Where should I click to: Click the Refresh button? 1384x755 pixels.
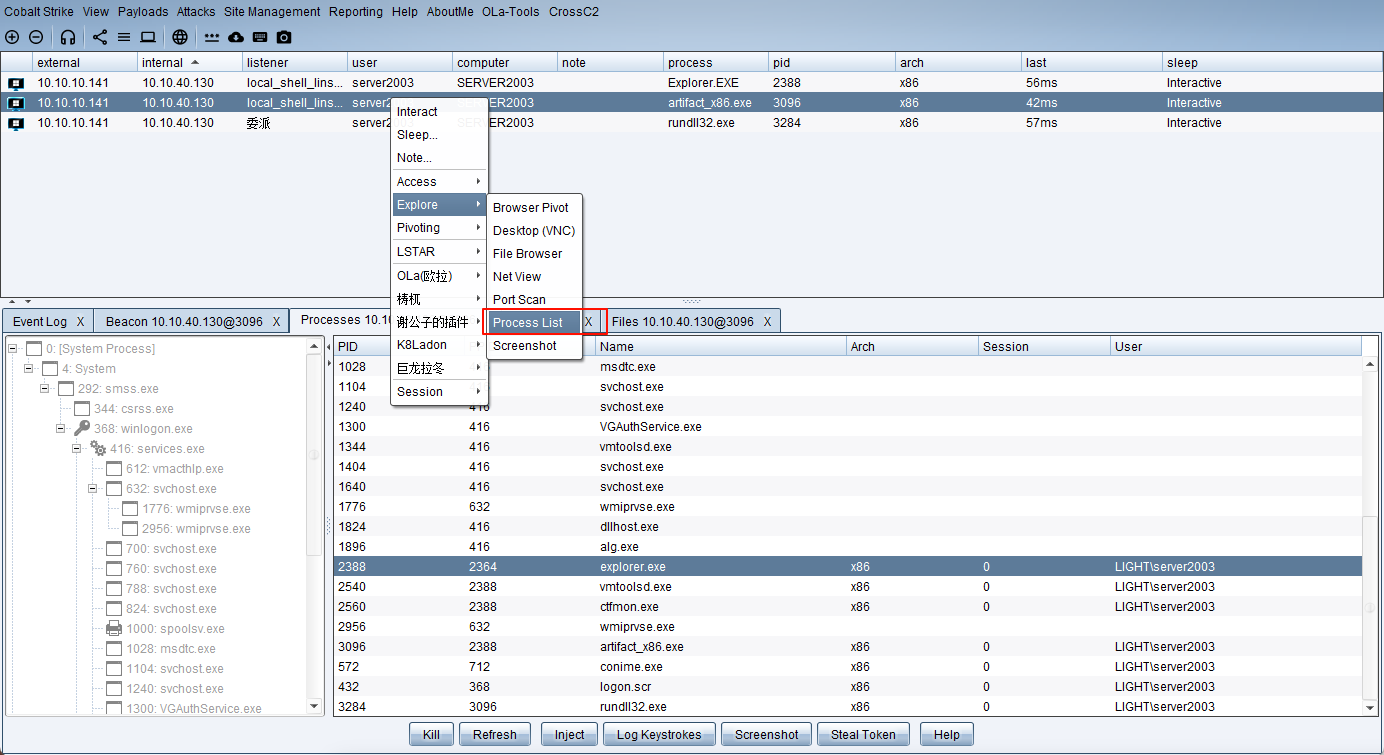click(495, 735)
